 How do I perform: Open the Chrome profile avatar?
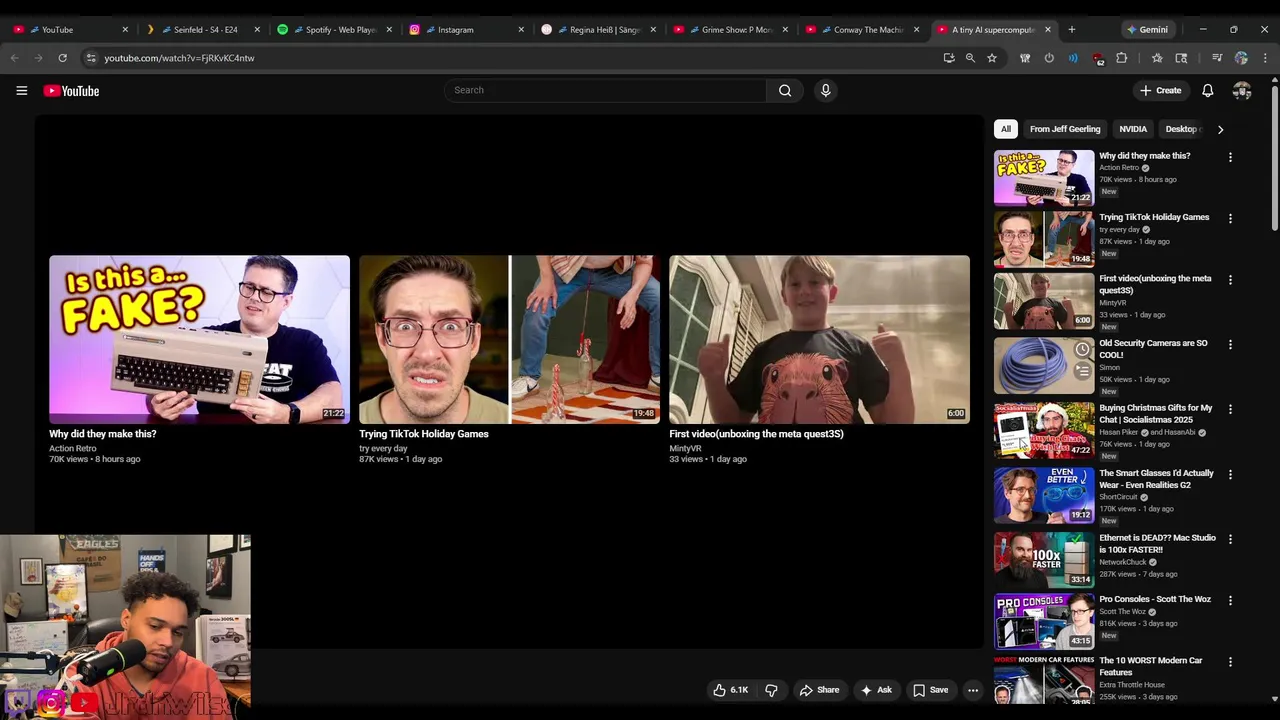[1241, 58]
